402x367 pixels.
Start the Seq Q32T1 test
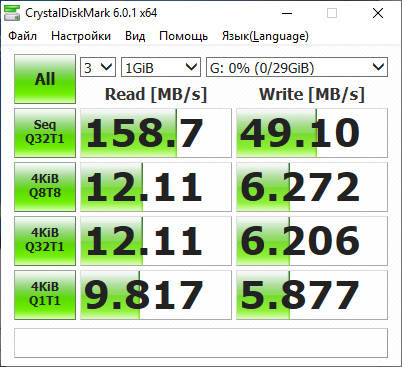[x=45, y=133]
